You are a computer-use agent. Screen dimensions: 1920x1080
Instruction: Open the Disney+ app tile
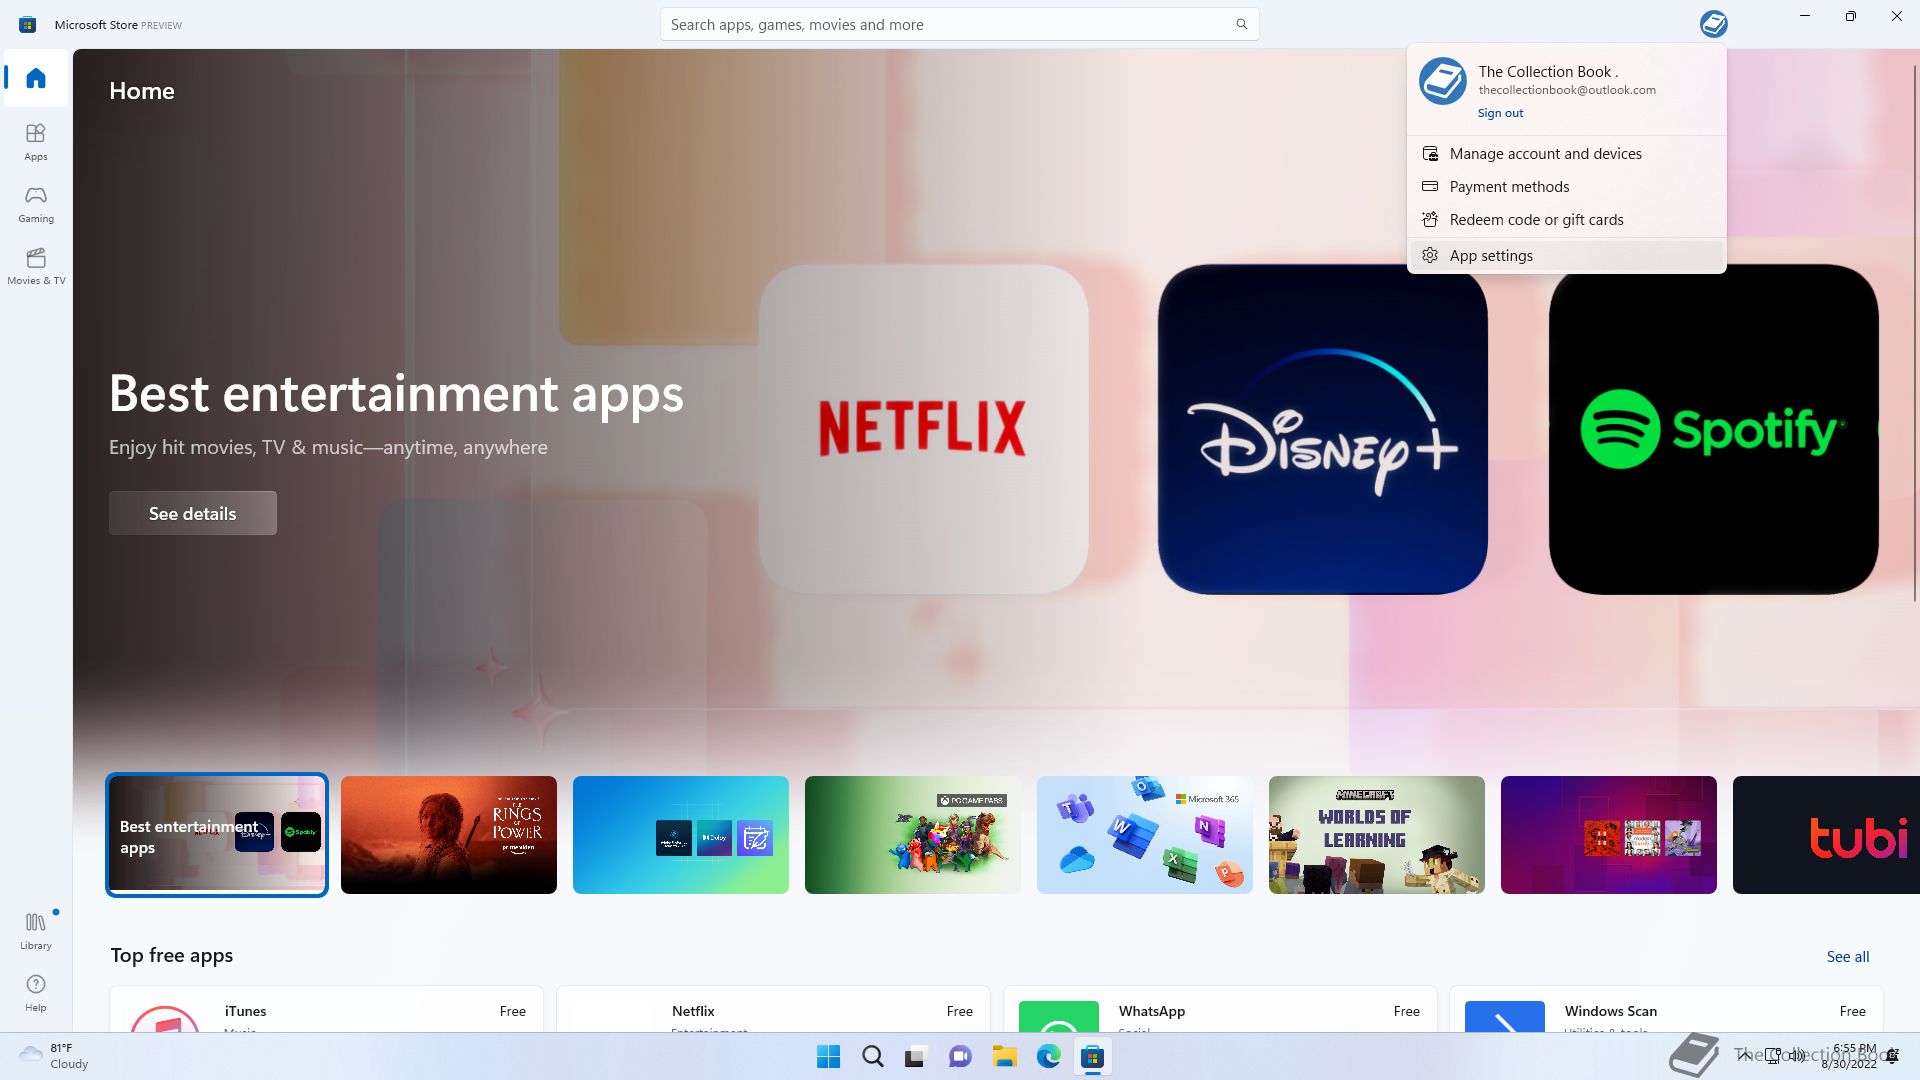(1322, 429)
